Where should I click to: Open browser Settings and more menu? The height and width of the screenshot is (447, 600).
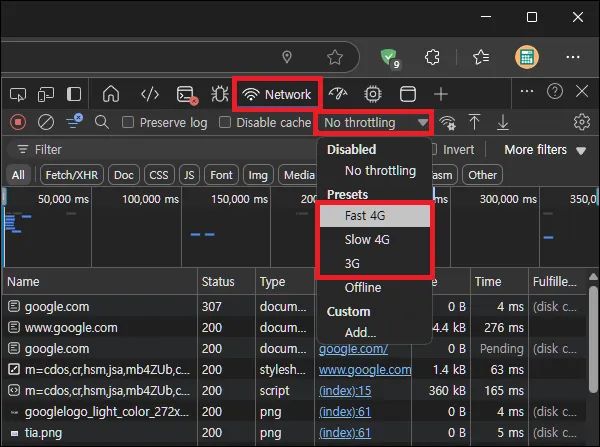tap(572, 57)
